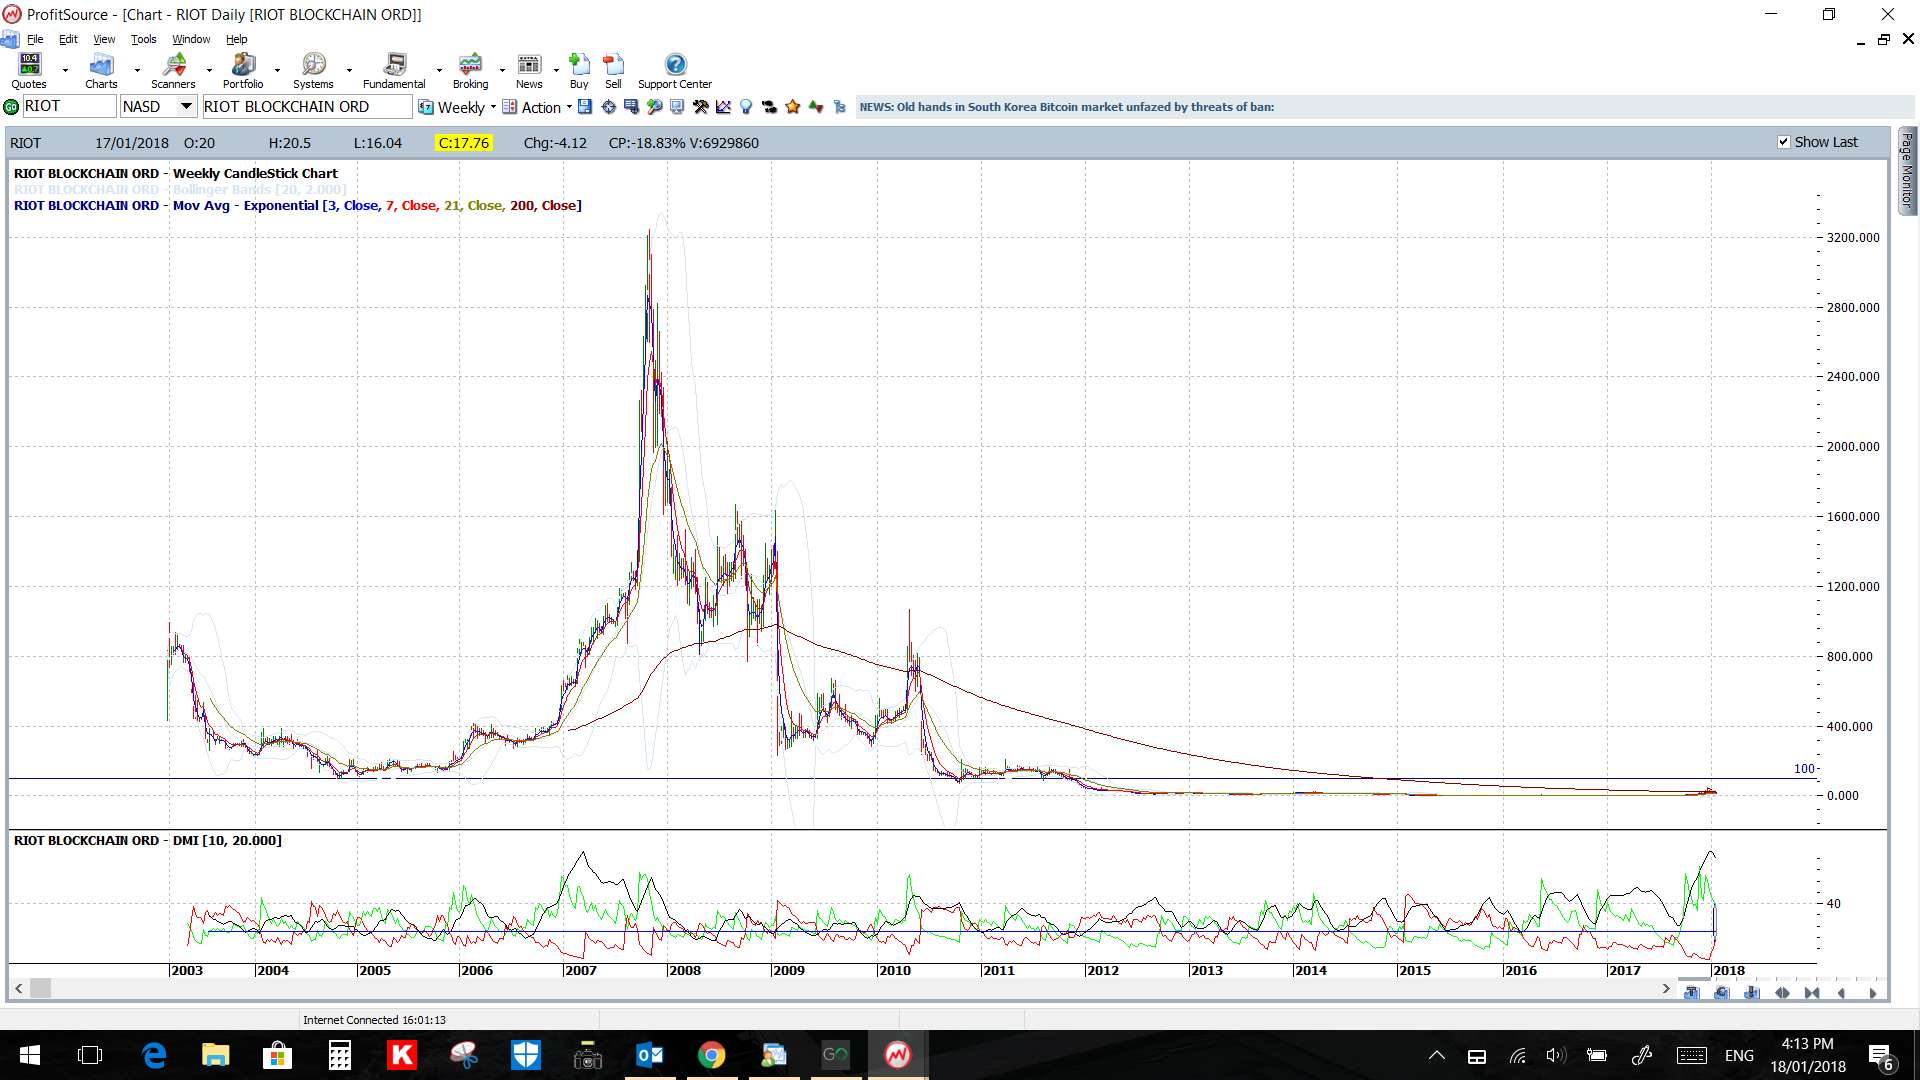Click the magnifier zoom chart icon
This screenshot has width=1920, height=1080.
click(x=654, y=107)
